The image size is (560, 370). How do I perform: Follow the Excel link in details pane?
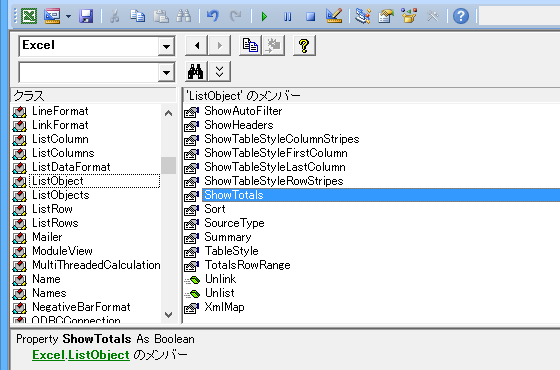[48, 355]
